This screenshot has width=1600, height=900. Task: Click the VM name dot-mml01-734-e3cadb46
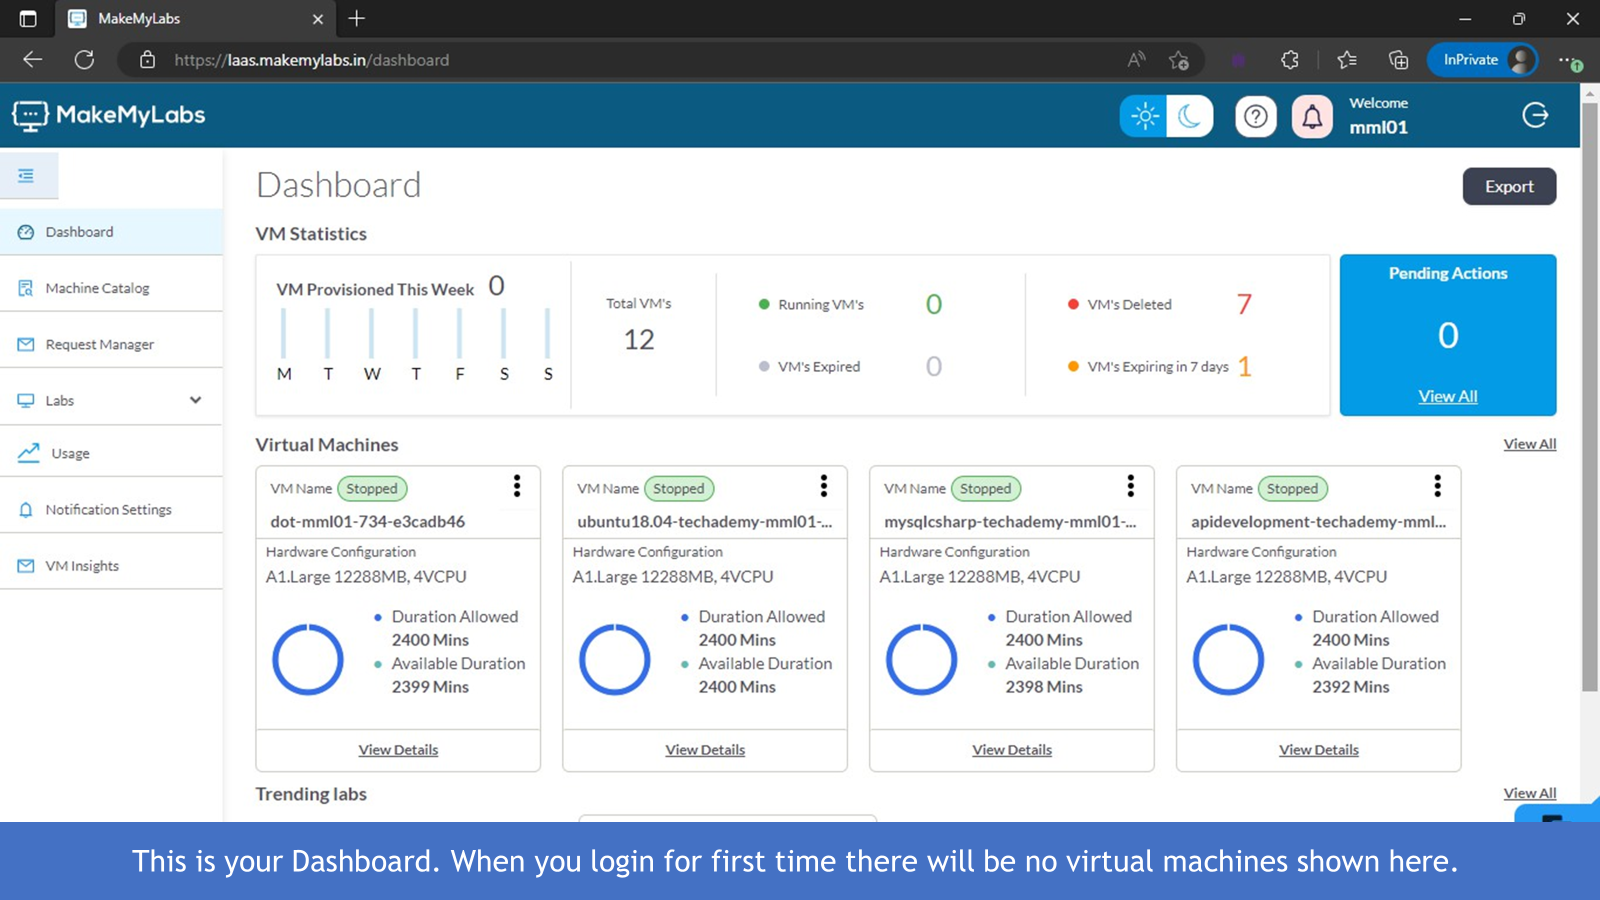(368, 522)
